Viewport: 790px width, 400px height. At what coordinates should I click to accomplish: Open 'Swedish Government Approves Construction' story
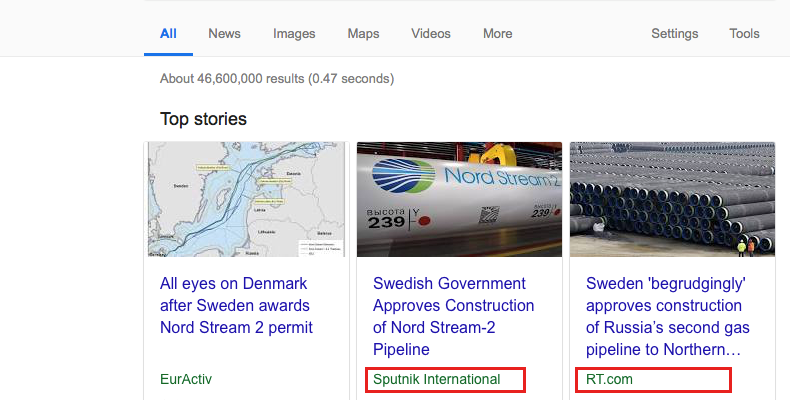pos(453,316)
